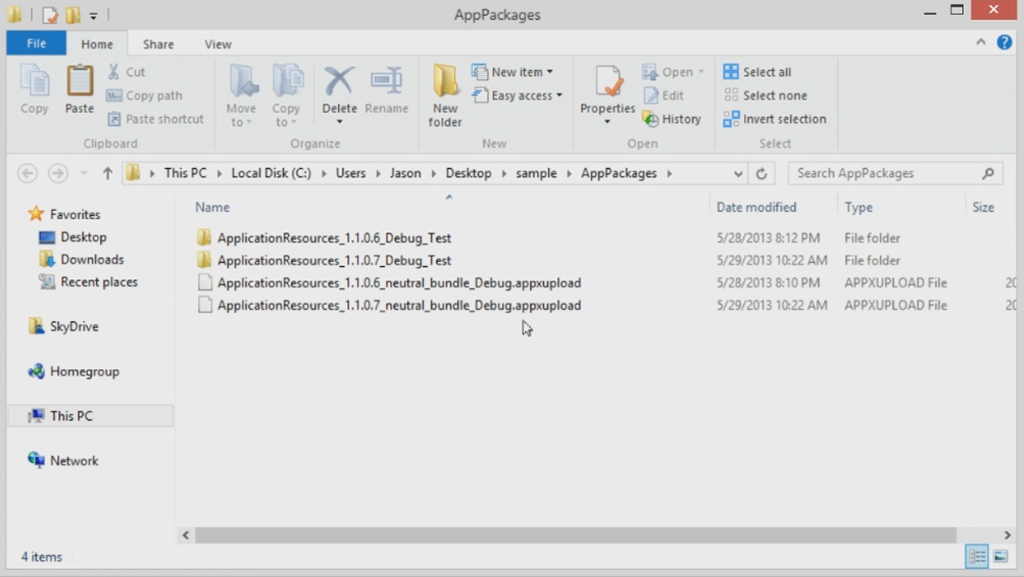
Task: Select This PC in navigation pane
Action: pyautogui.click(x=91, y=416)
